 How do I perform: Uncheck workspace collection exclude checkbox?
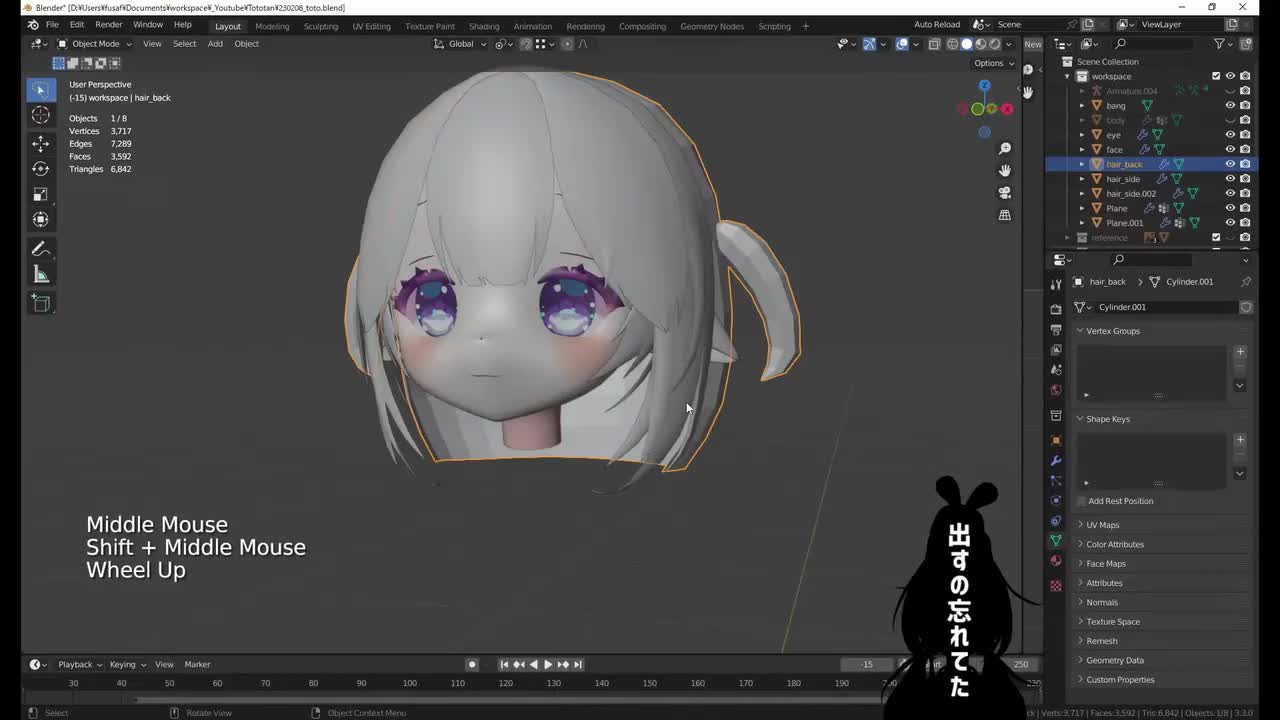[x=1216, y=76]
